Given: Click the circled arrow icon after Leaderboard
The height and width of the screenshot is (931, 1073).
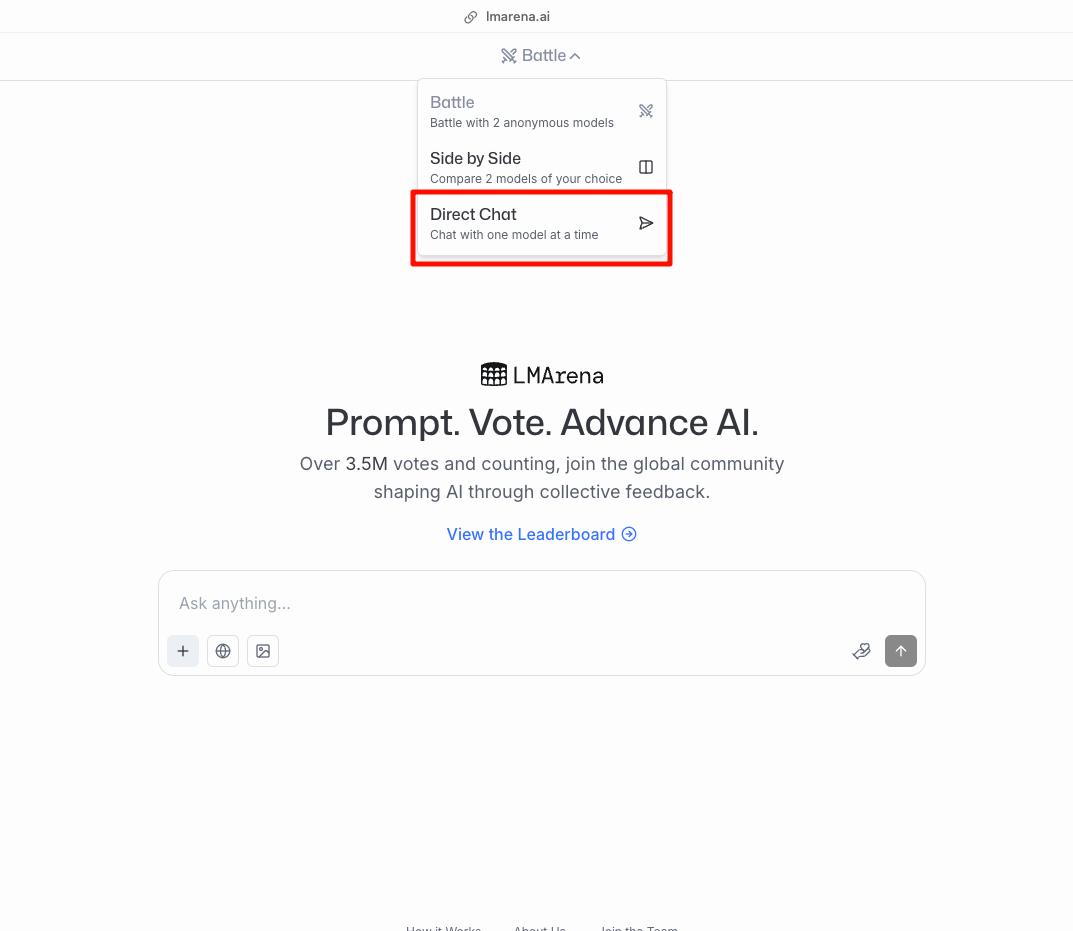Looking at the screenshot, I should (629, 534).
